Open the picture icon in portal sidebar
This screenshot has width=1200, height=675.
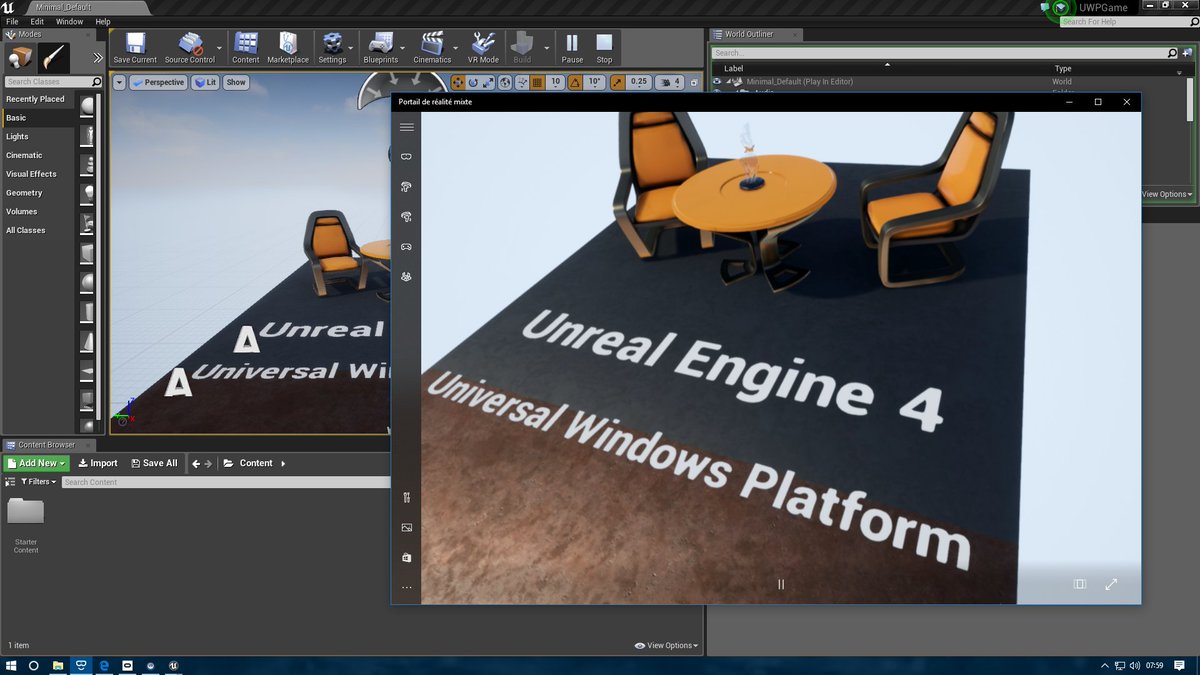(x=406, y=527)
